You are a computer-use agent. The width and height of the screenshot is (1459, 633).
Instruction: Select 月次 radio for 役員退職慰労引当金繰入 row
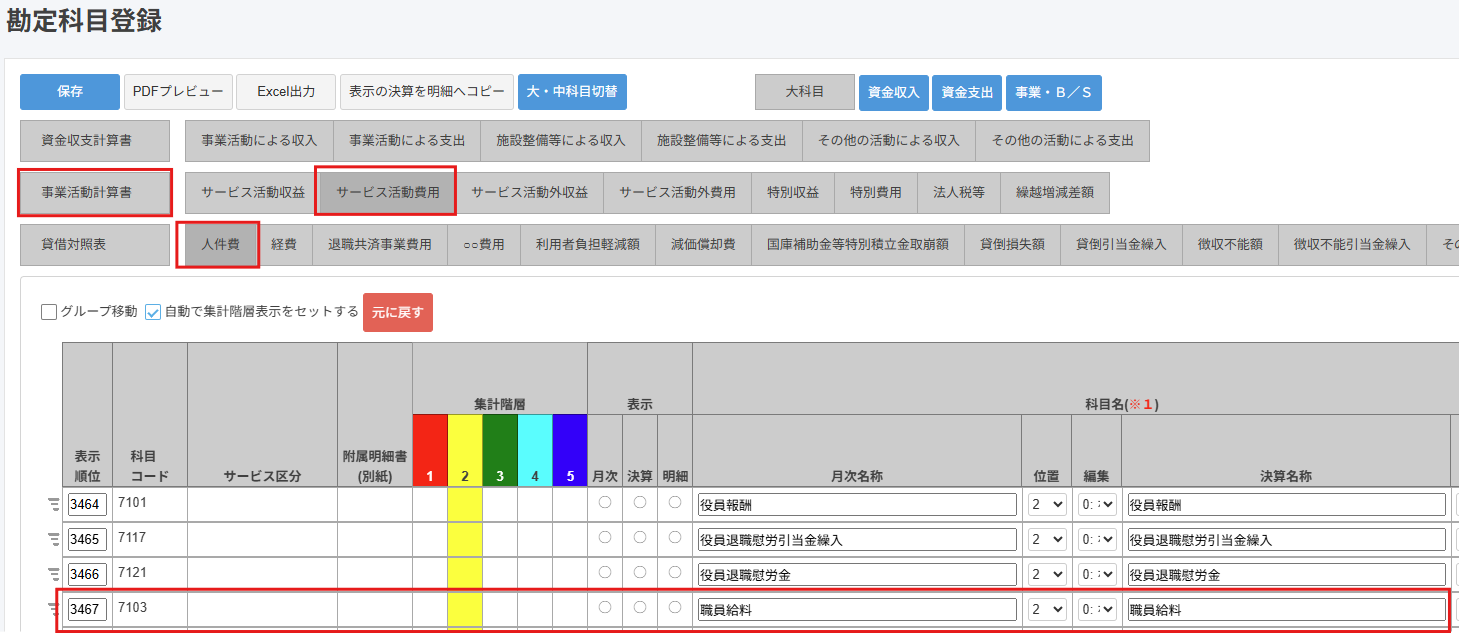pos(605,538)
